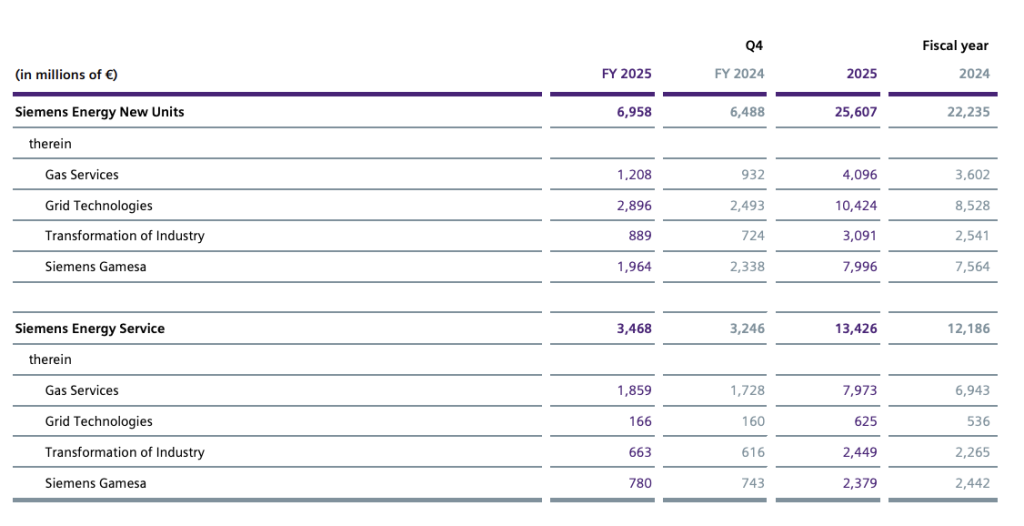
Task: Select the 13,426 Service fiscal year value
Action: click(x=856, y=328)
